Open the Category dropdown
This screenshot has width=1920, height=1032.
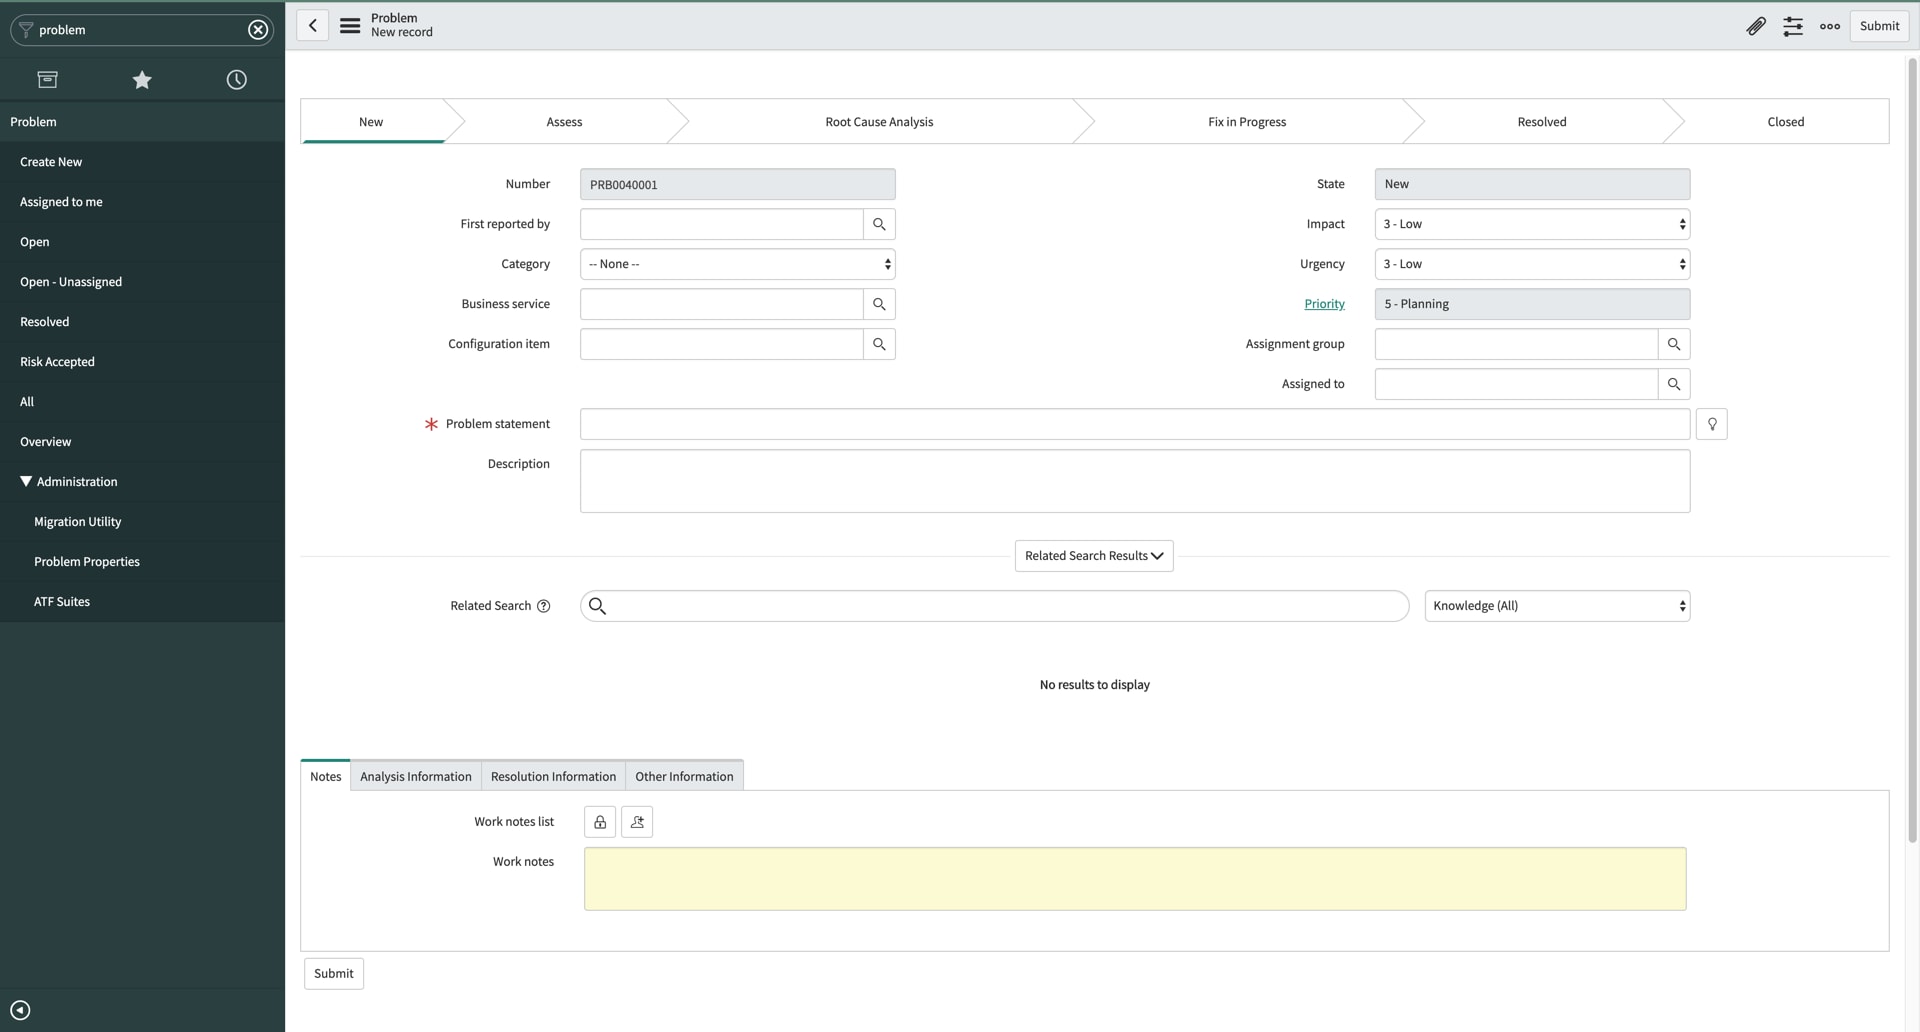click(738, 264)
